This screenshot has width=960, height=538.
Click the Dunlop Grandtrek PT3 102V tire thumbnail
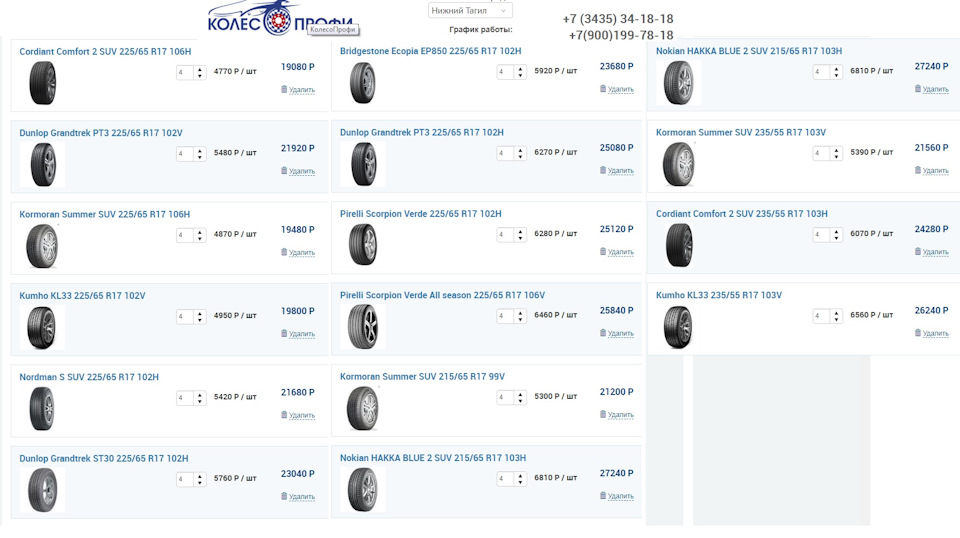42,165
